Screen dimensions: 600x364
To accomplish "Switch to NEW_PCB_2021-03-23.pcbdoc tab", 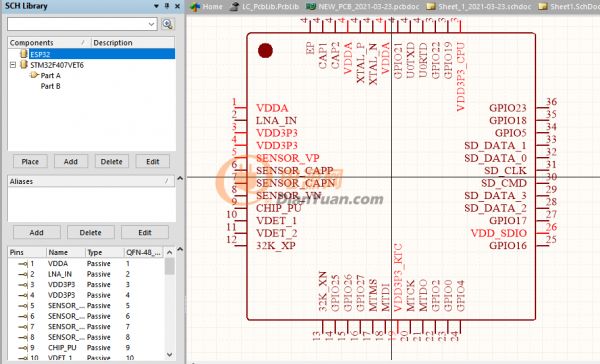I will (363, 7).
